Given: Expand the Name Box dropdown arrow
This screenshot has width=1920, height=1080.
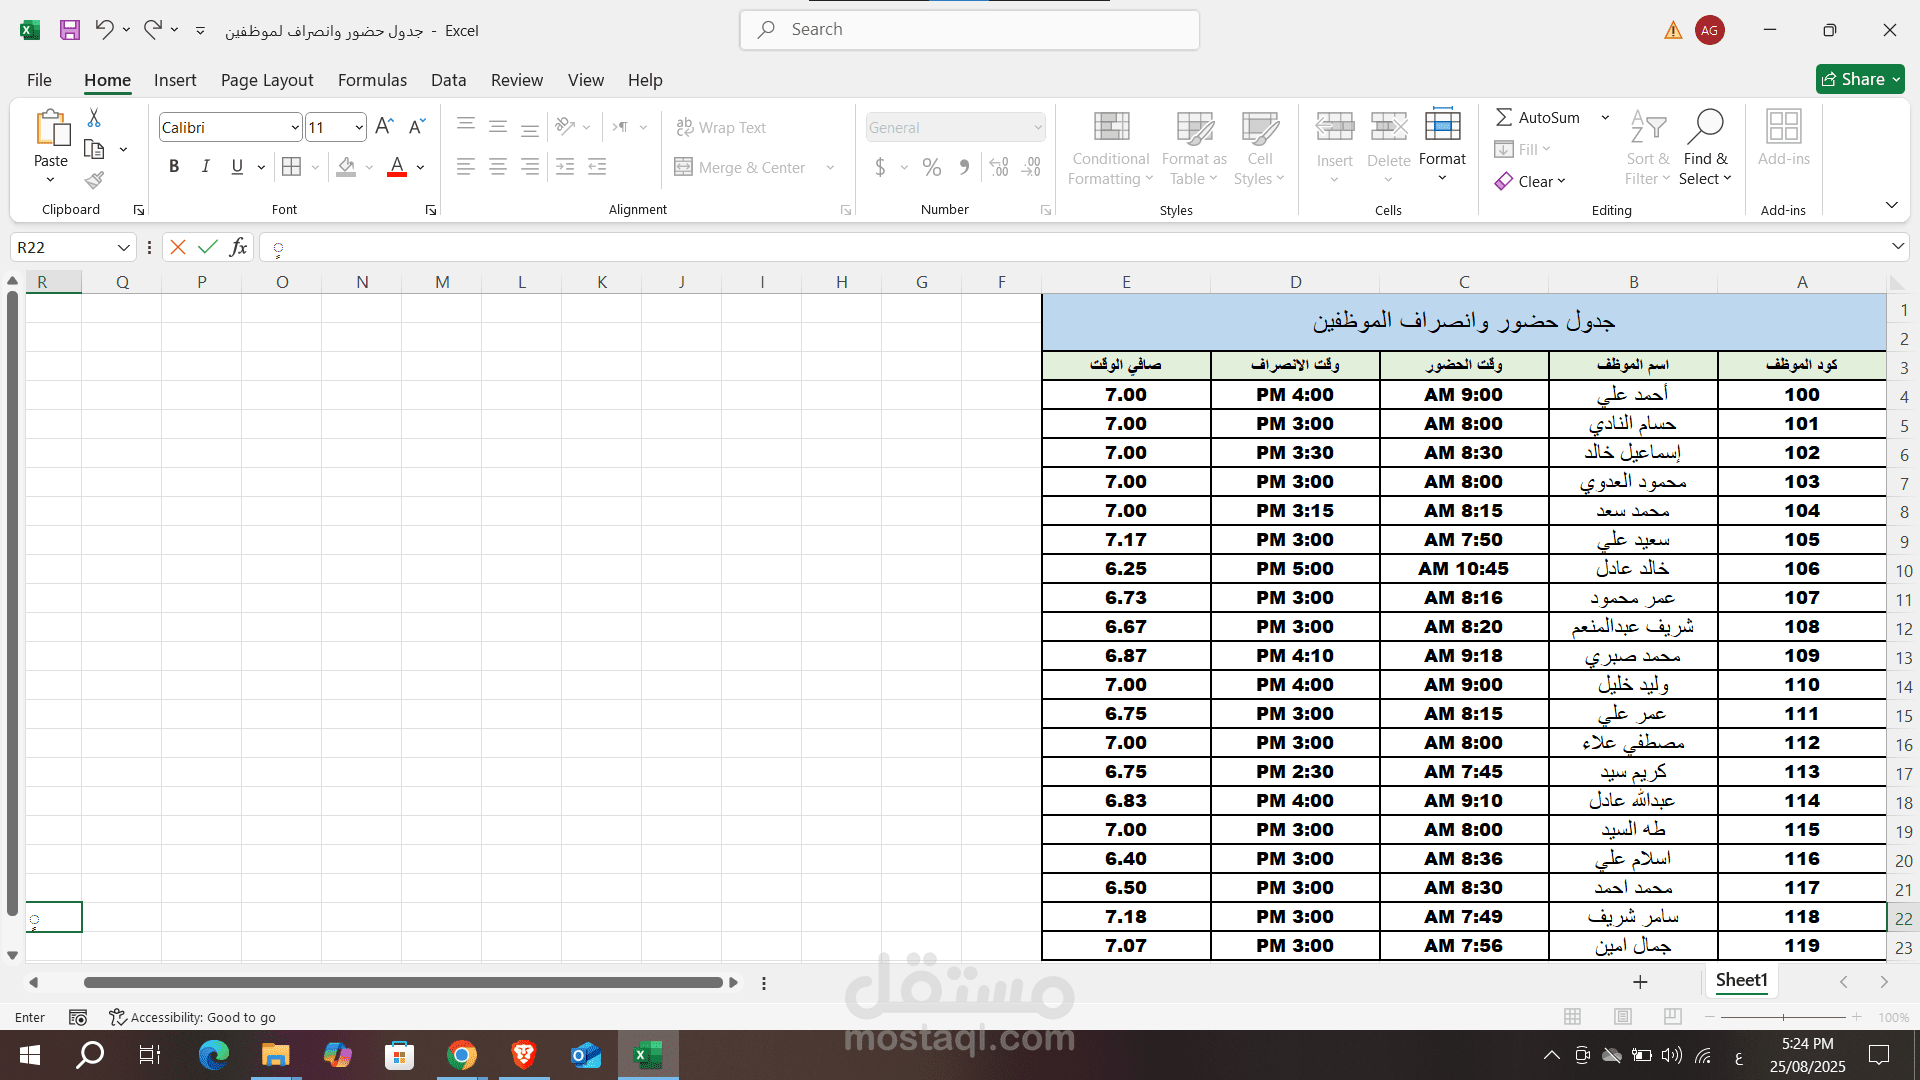Looking at the screenshot, I should 123,247.
